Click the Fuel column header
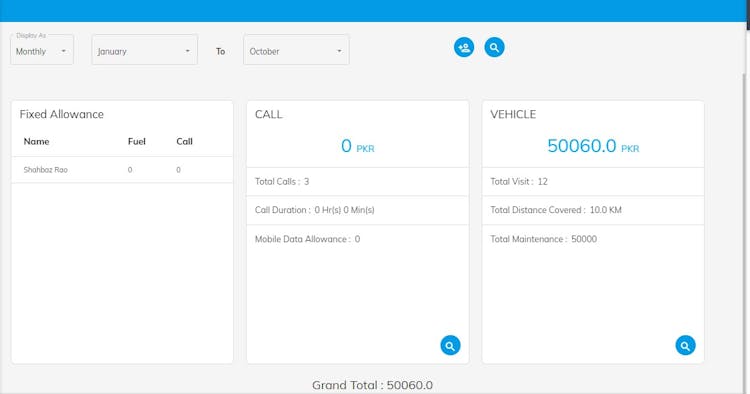This screenshot has width=750, height=394. 136,142
